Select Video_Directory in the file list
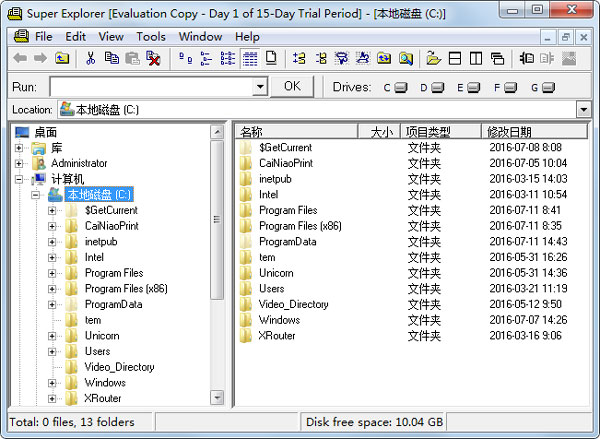 point(293,305)
